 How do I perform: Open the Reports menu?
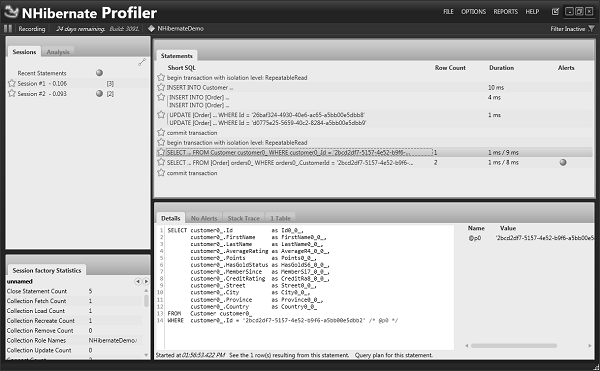(x=505, y=11)
